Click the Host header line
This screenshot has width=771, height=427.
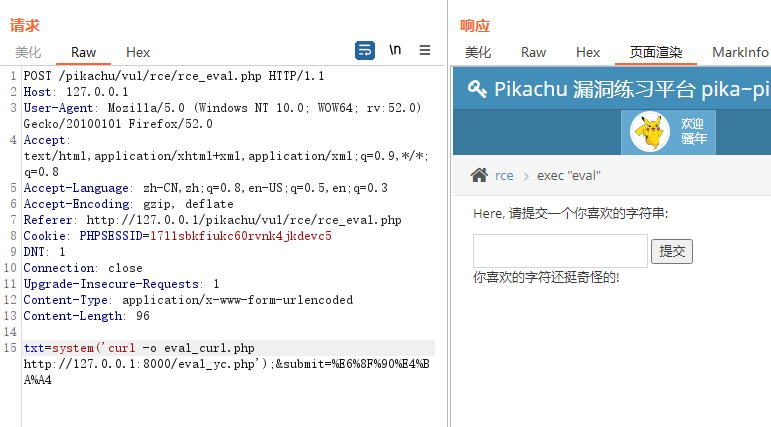(x=76, y=92)
